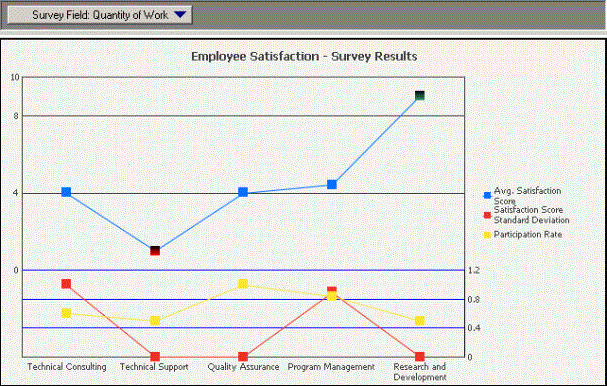The height and width of the screenshot is (386, 607).
Task: Click the Technical Consulting axis label
Action: pos(67,367)
